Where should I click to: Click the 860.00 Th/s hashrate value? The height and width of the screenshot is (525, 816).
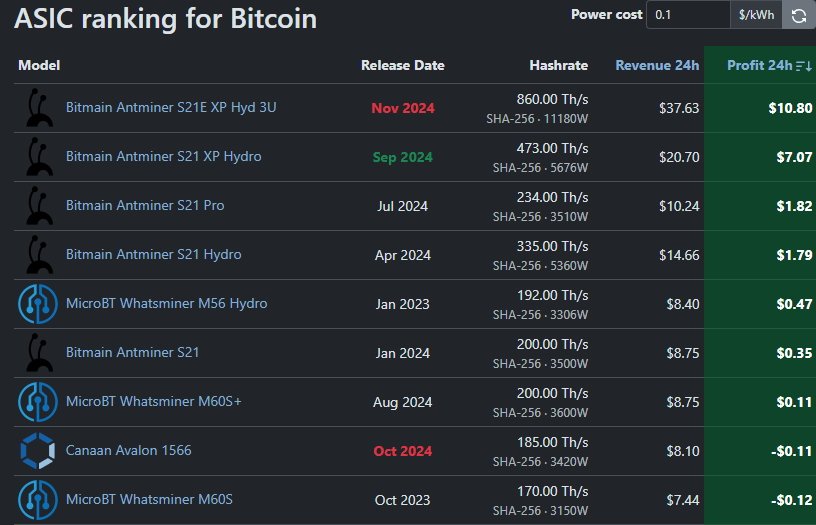click(x=552, y=99)
